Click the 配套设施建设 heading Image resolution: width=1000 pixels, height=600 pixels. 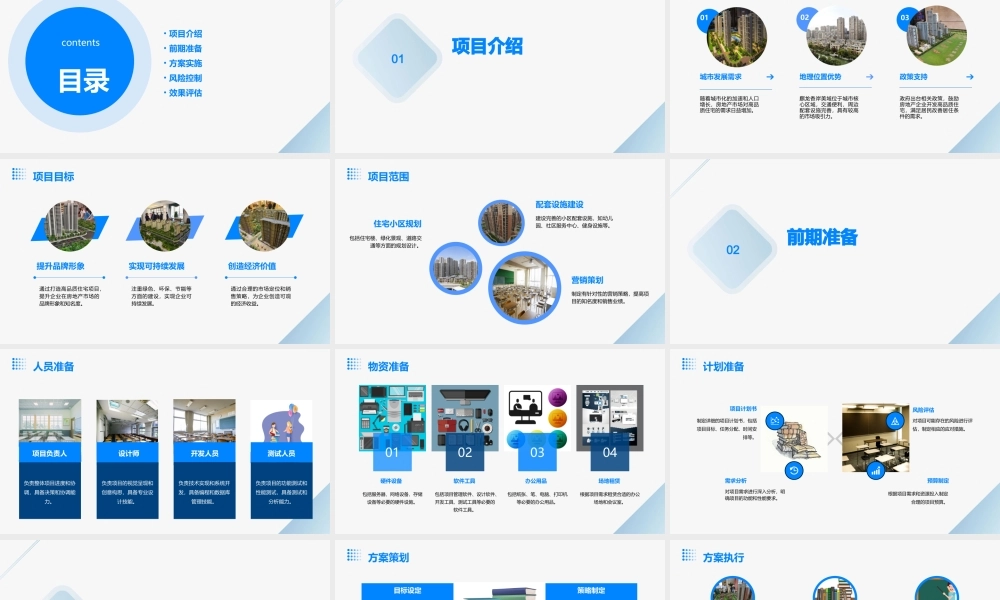(x=559, y=205)
